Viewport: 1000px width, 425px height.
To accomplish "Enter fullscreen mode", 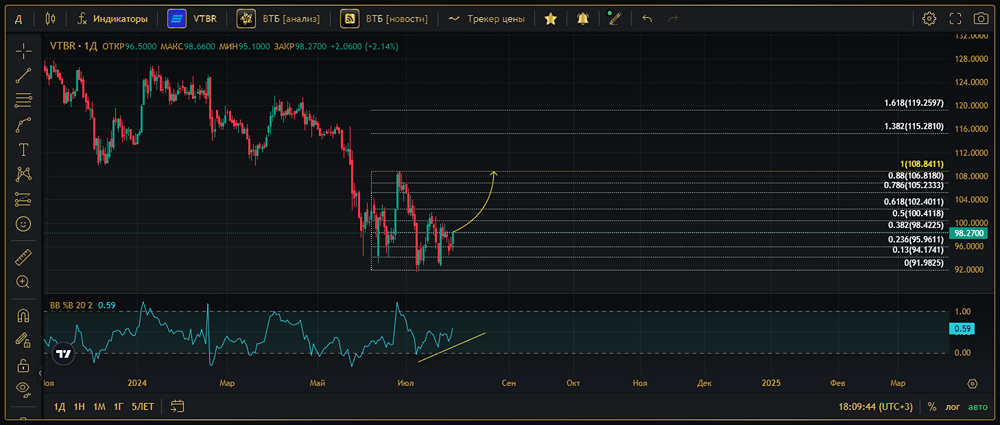I will tap(955, 19).
